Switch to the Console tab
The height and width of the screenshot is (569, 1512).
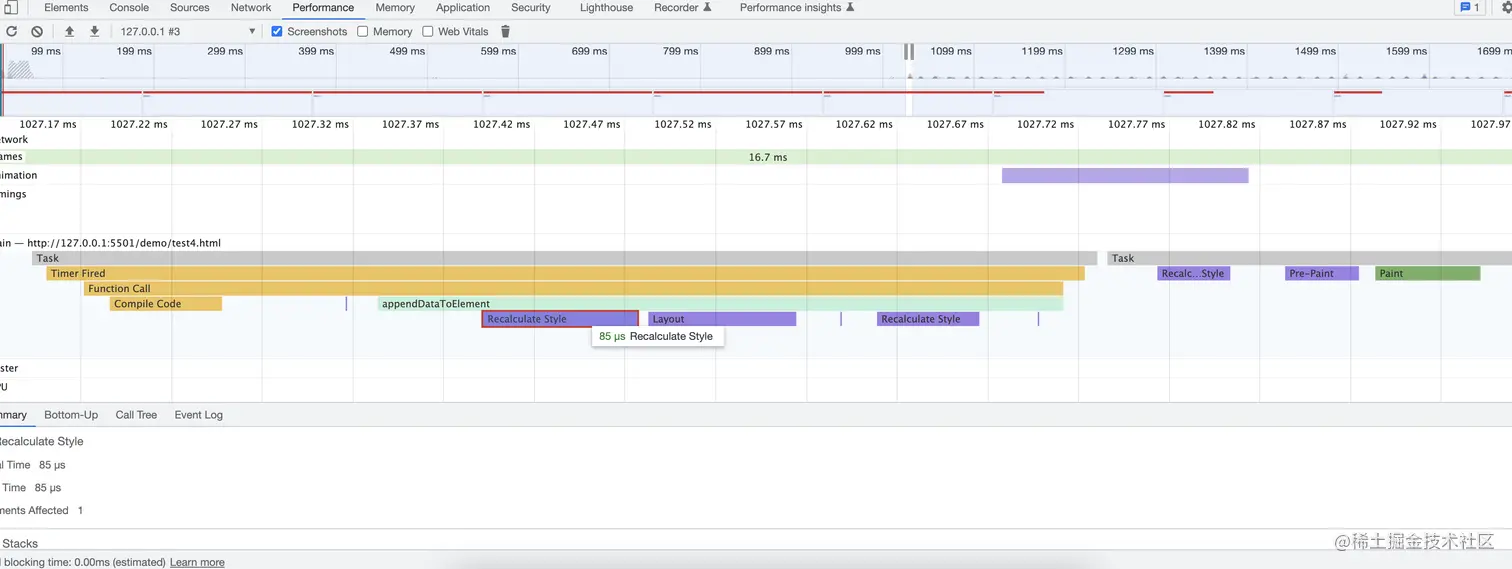coord(129,7)
